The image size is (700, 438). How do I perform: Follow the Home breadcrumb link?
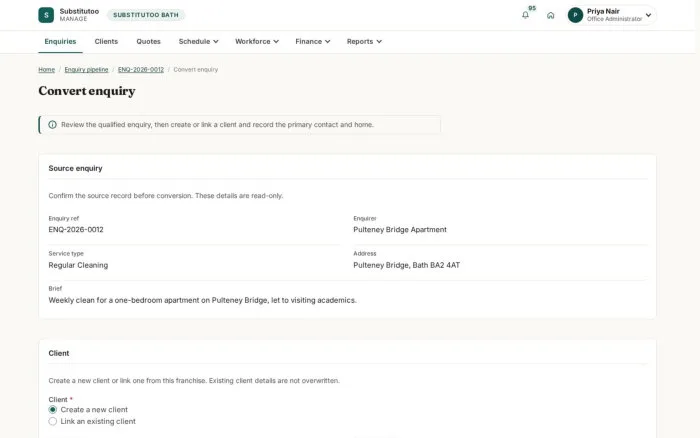tap(46, 70)
